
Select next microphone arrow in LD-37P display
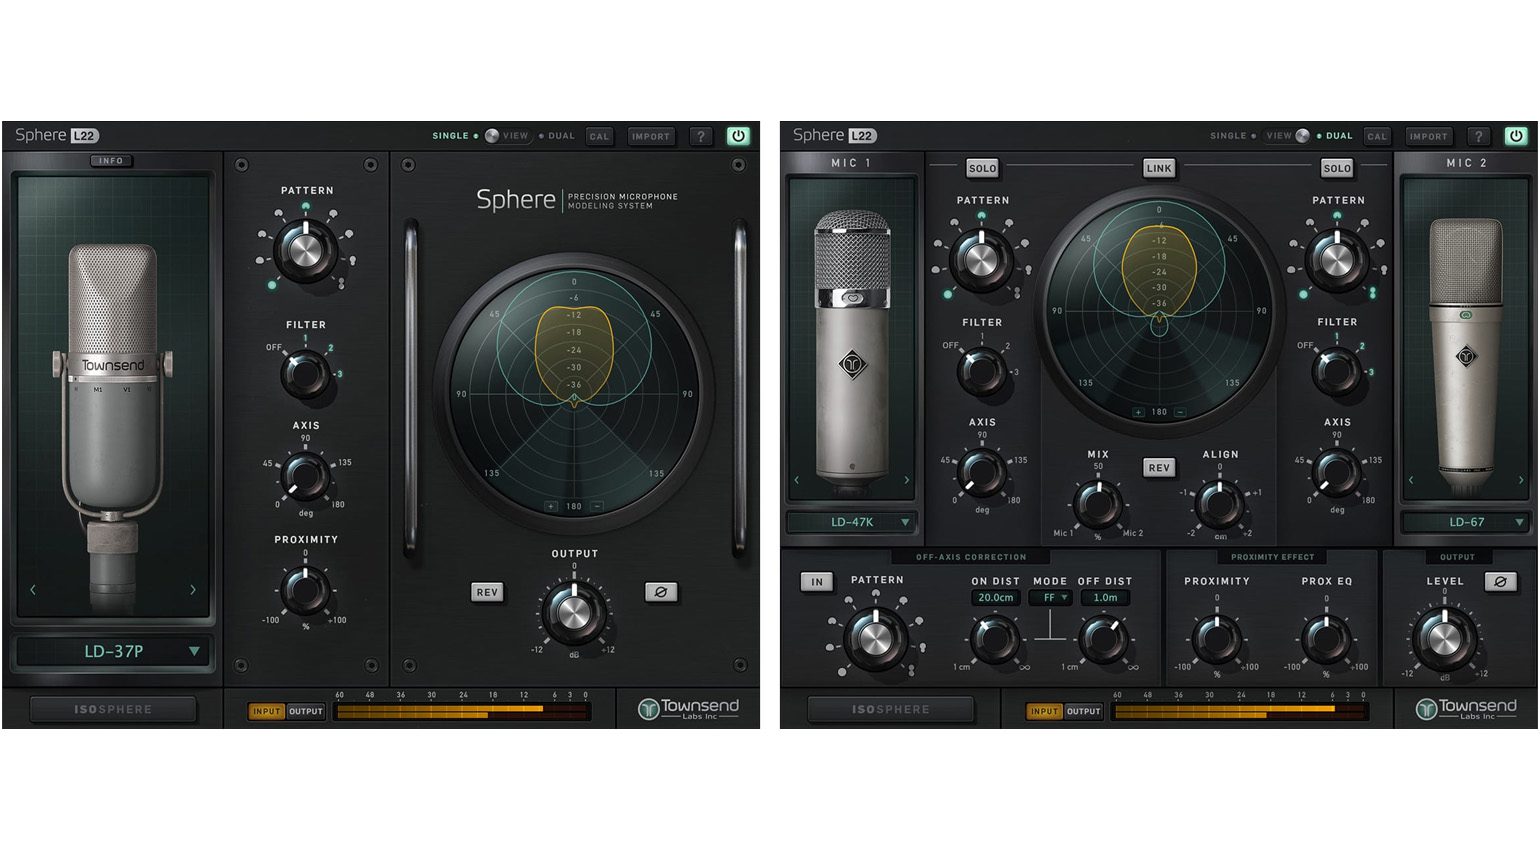point(193,590)
